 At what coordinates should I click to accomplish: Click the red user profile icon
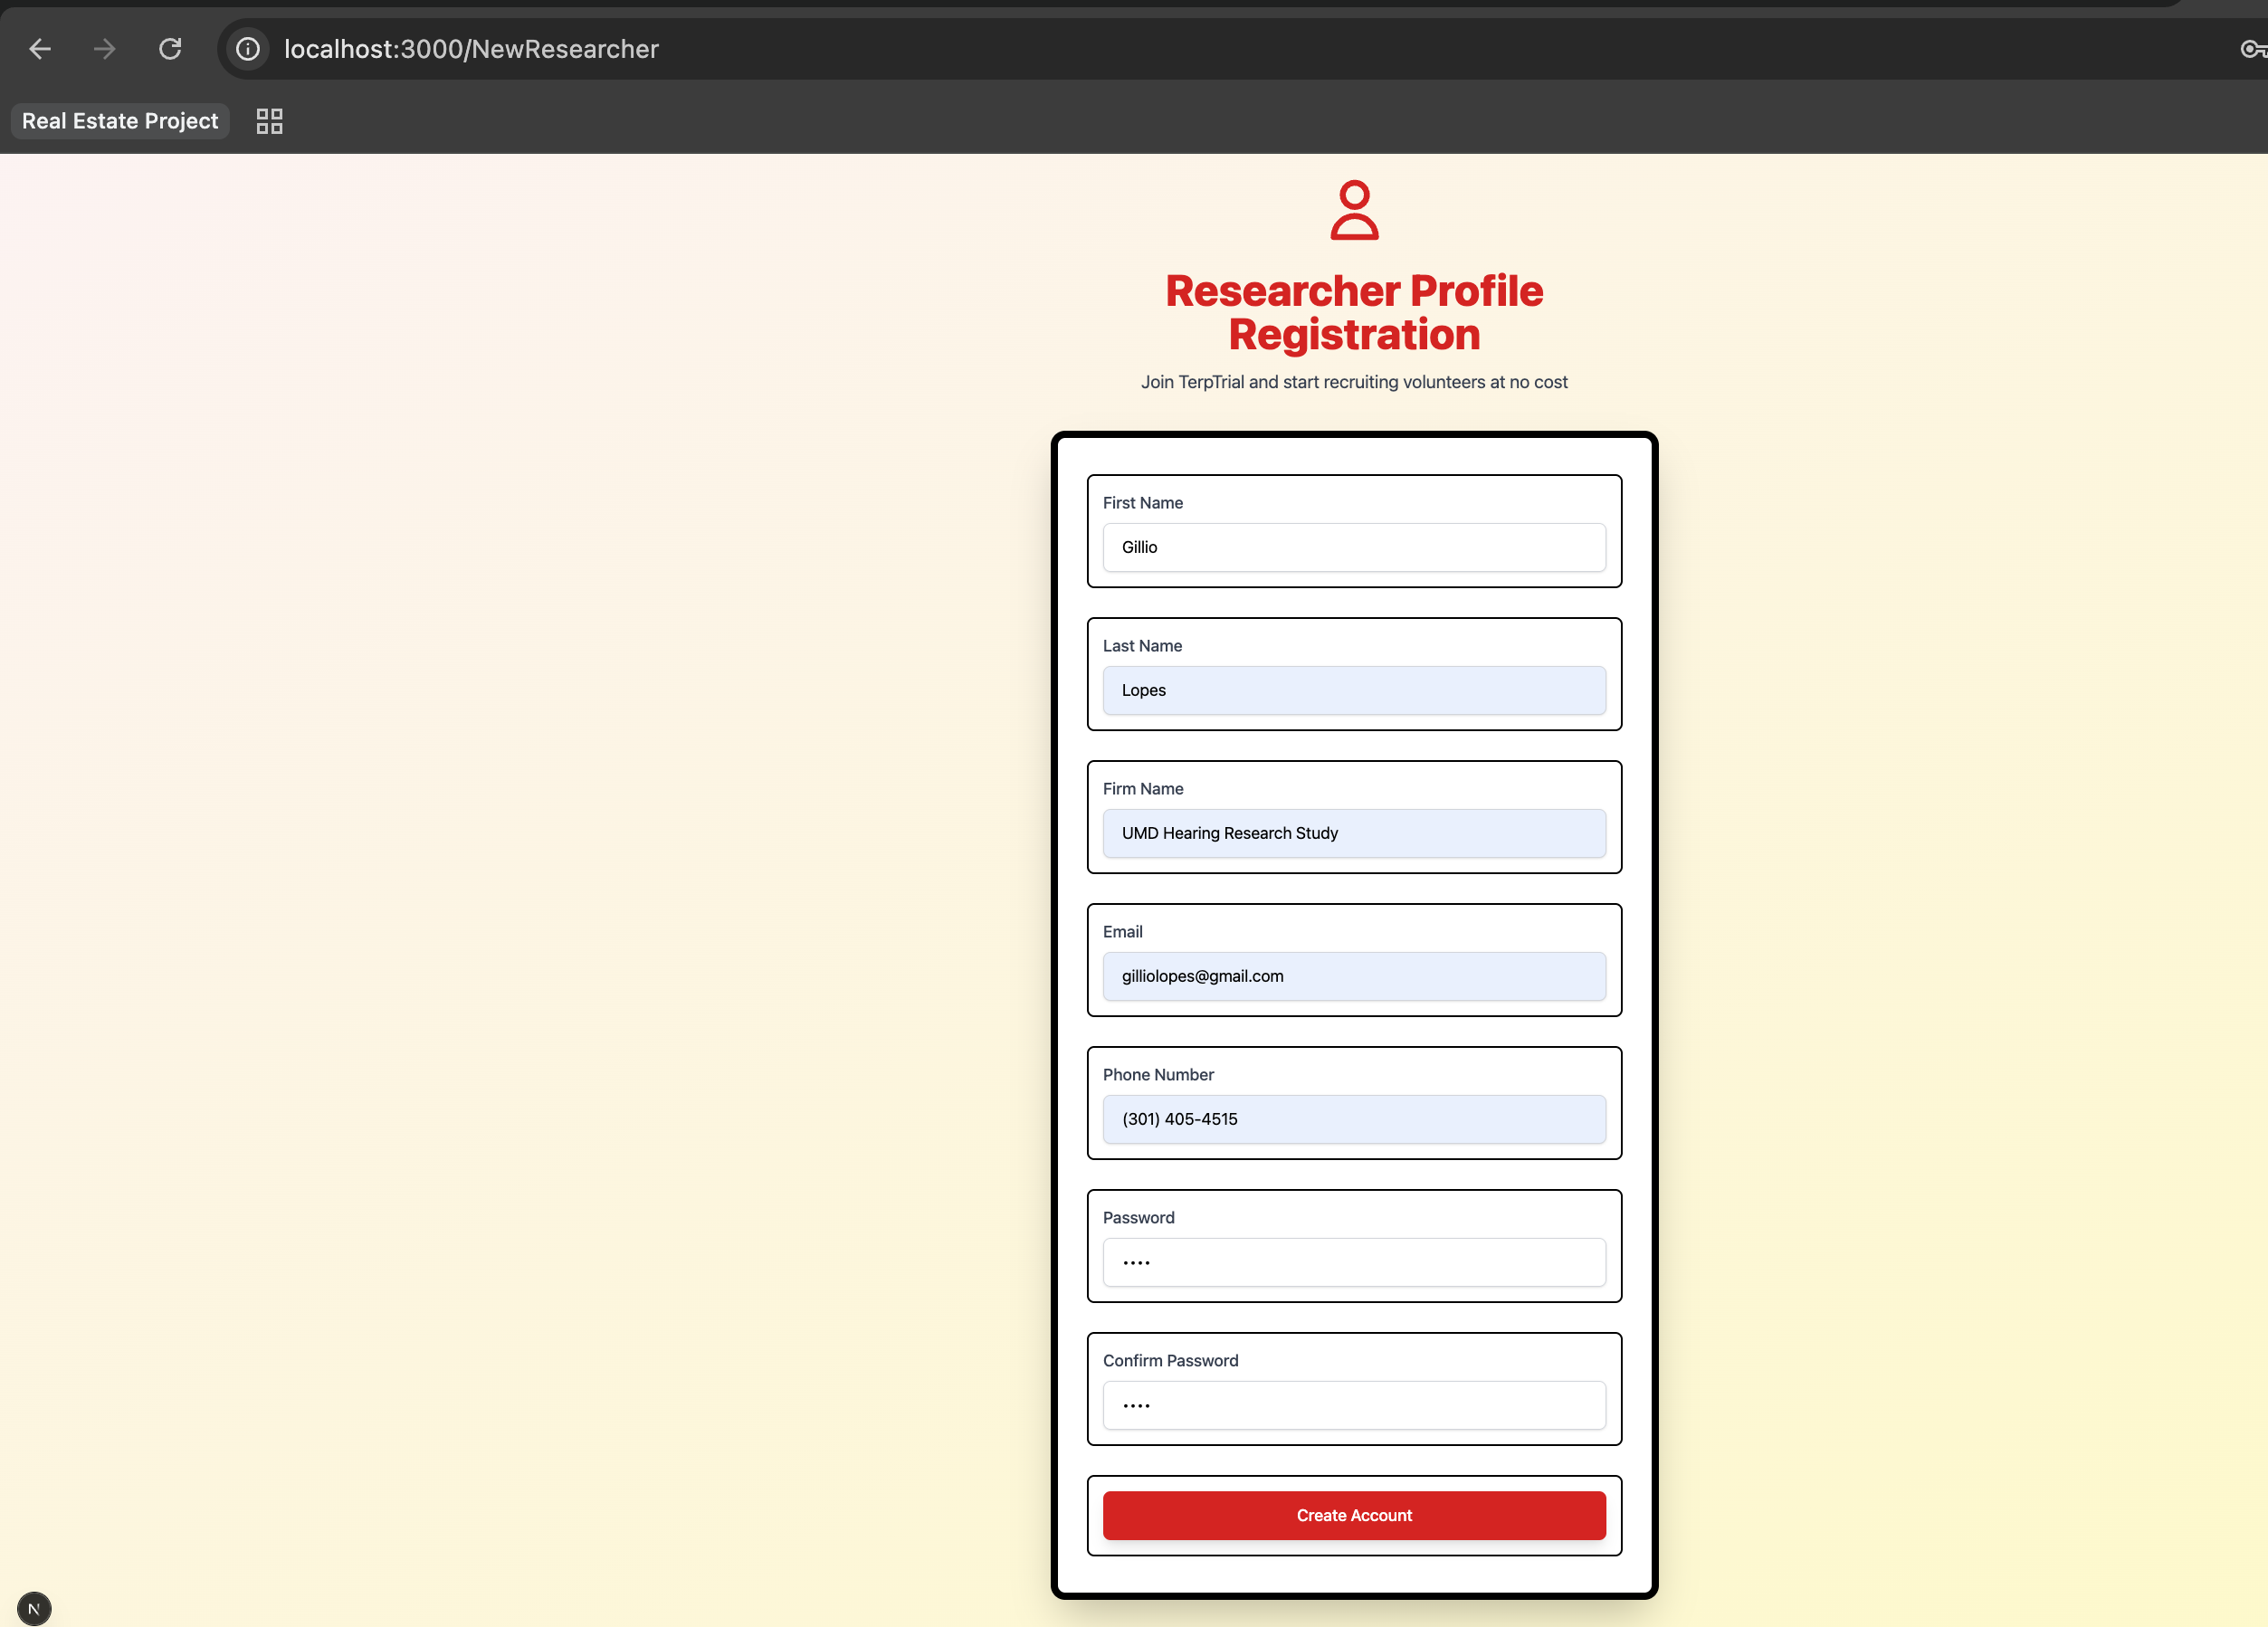(x=1354, y=210)
